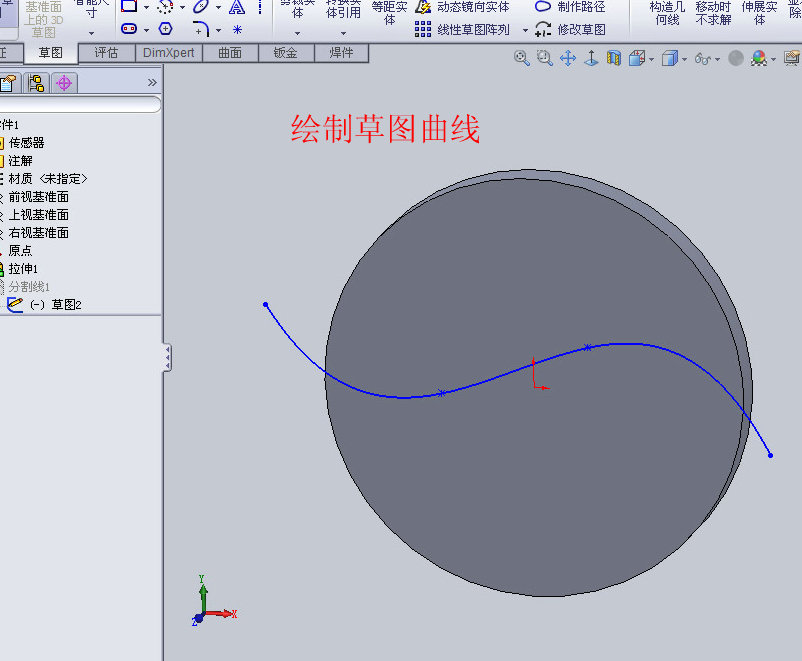The image size is (802, 661).
Task: Click the panel collapse handle on divider
Action: (x=167, y=357)
